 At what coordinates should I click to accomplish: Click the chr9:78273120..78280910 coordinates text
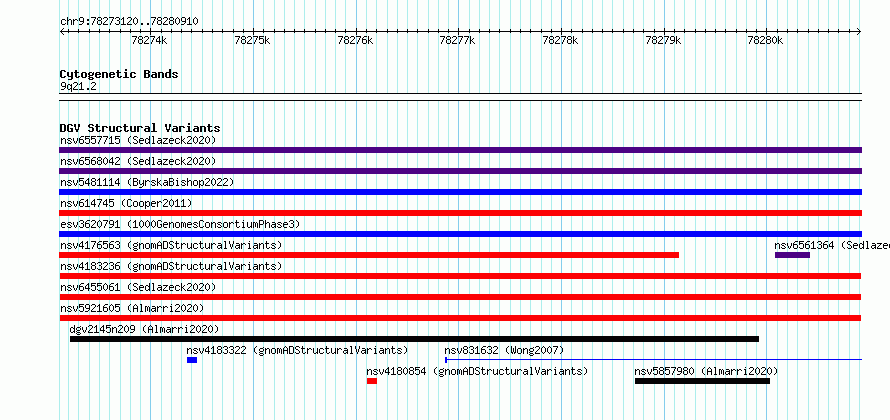pos(129,22)
